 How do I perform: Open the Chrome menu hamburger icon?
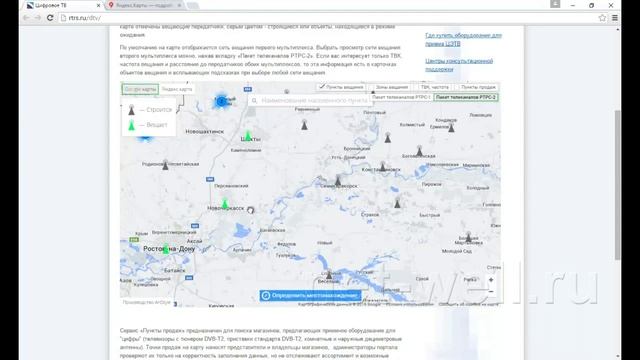[x=615, y=18]
